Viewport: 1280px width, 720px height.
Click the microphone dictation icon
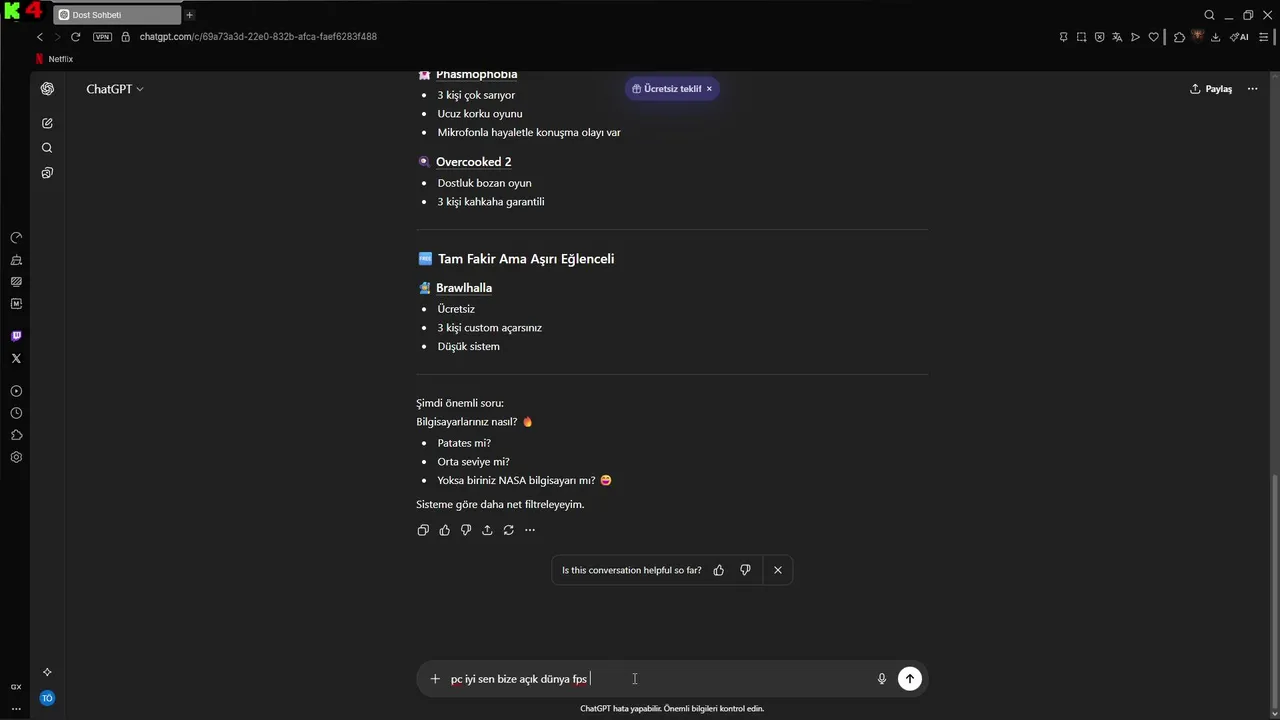pyautogui.click(x=882, y=679)
